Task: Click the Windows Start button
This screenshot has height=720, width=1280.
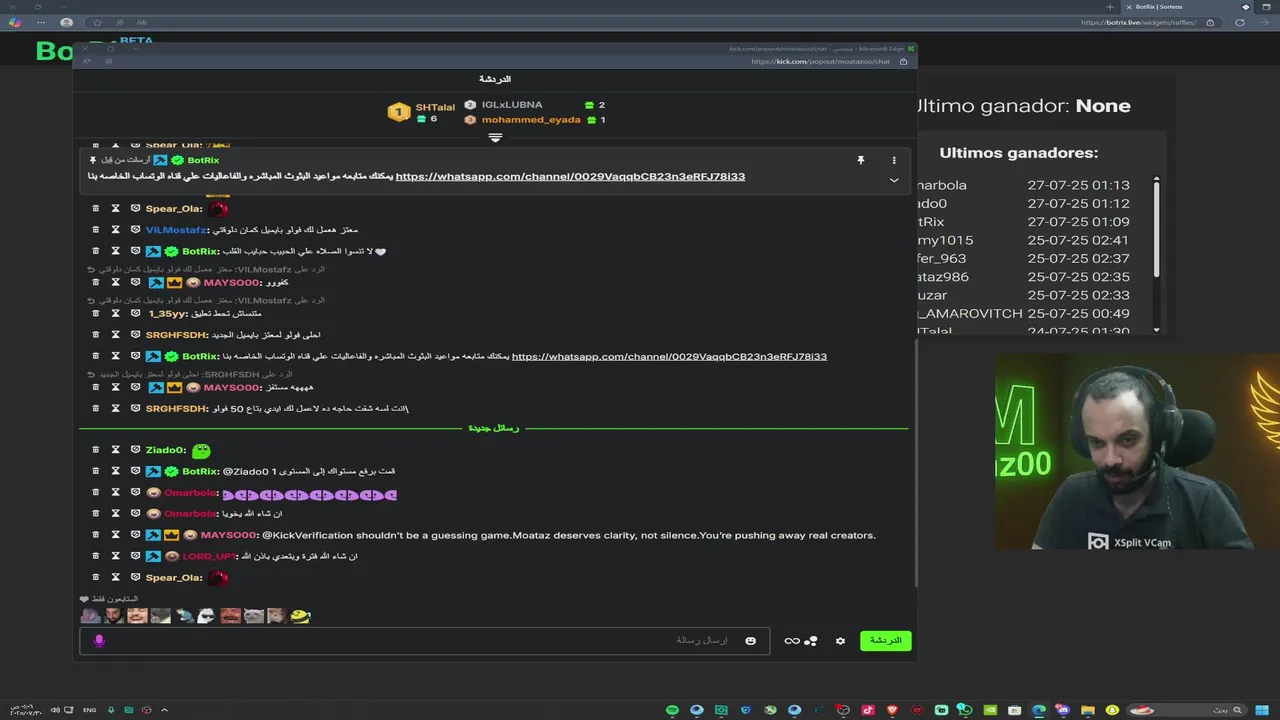Action: pyautogui.click(x=1263, y=710)
